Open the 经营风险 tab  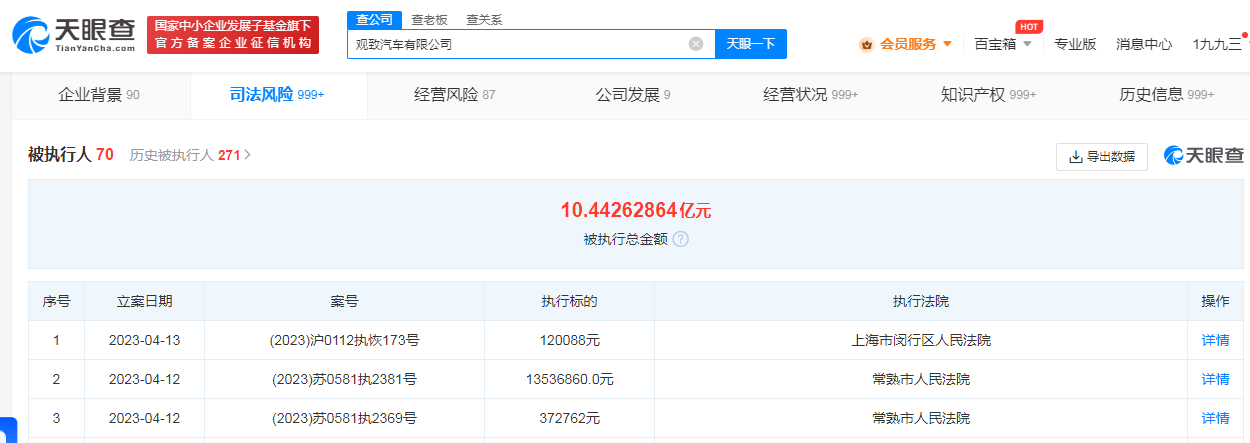tap(454, 95)
